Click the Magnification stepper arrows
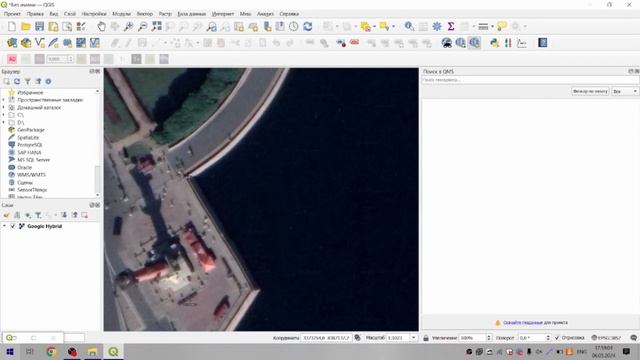640x360 pixels. 489,338
